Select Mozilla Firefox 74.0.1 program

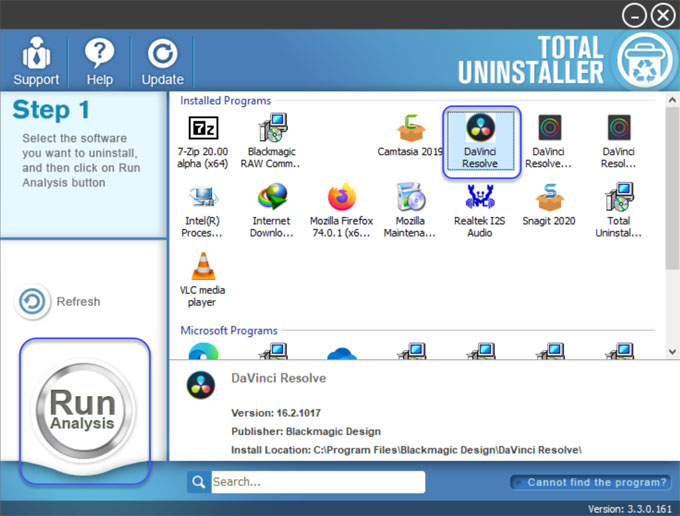pyautogui.click(x=341, y=211)
